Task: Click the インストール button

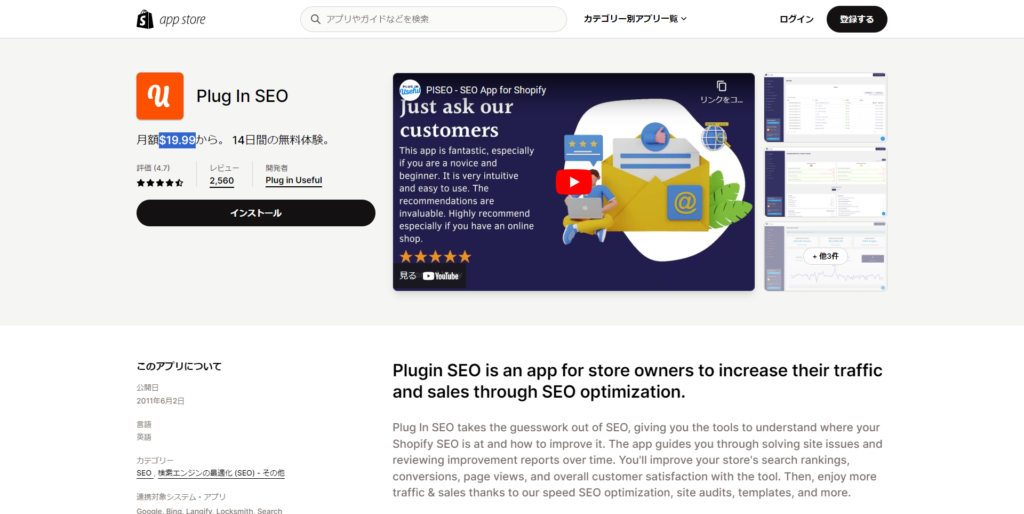Action: click(x=256, y=213)
